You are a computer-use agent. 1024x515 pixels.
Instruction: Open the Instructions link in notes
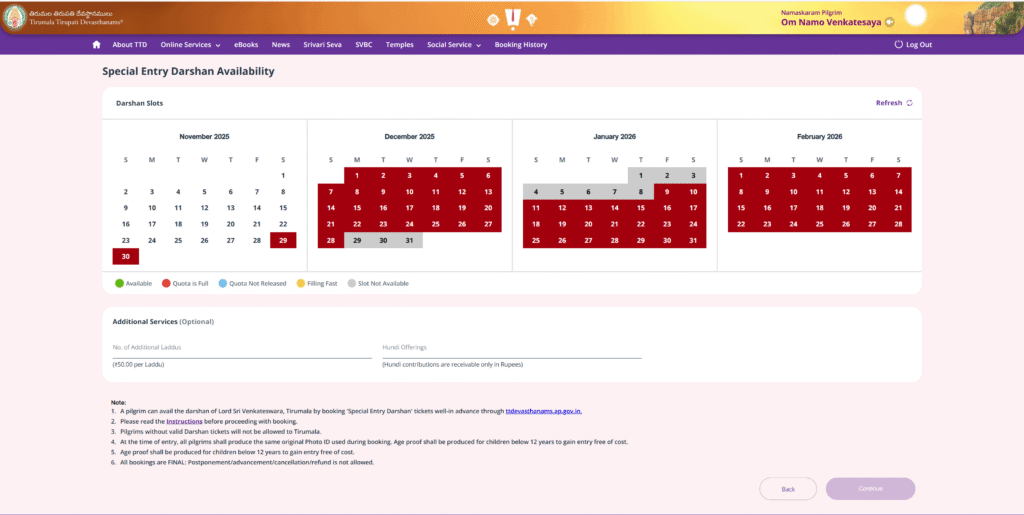(x=184, y=422)
